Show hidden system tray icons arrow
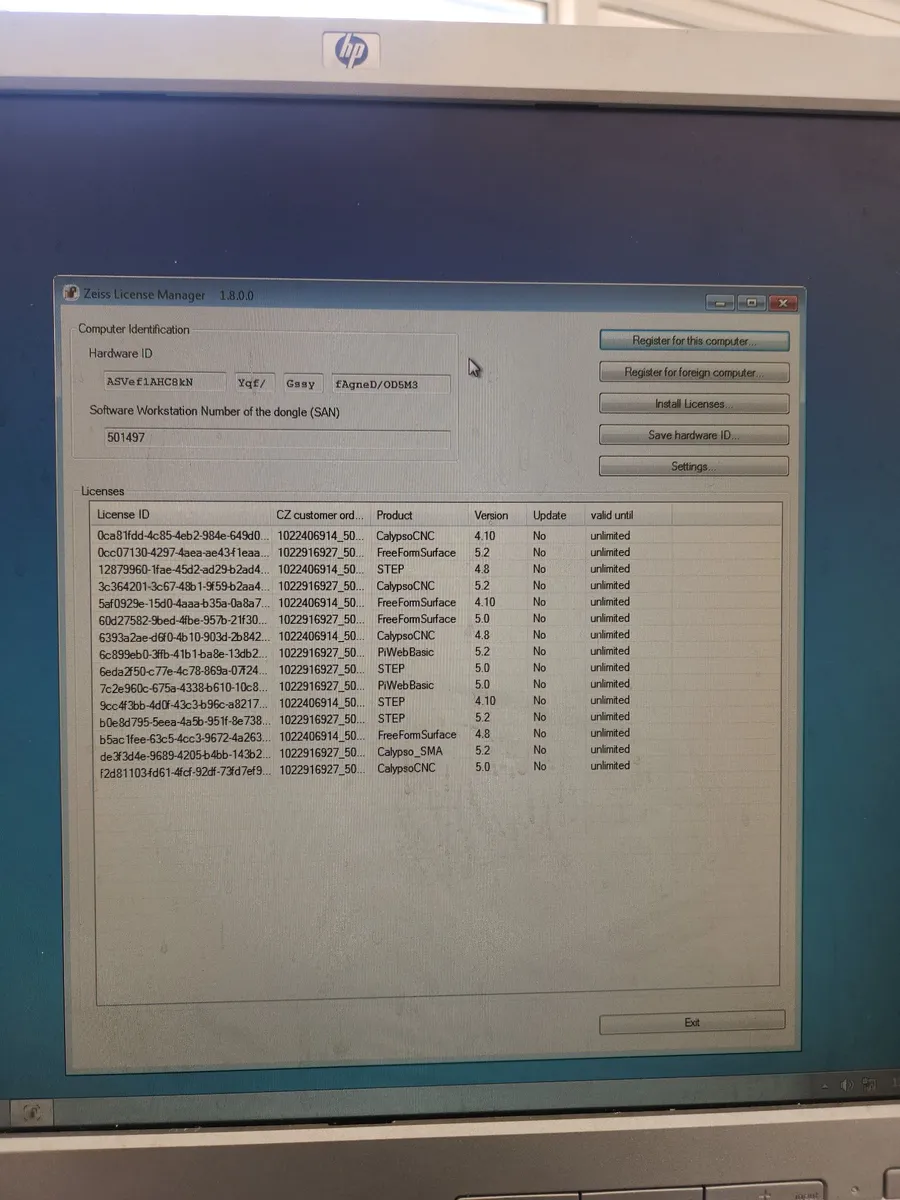This screenshot has height=1200, width=900. pyautogui.click(x=826, y=1085)
